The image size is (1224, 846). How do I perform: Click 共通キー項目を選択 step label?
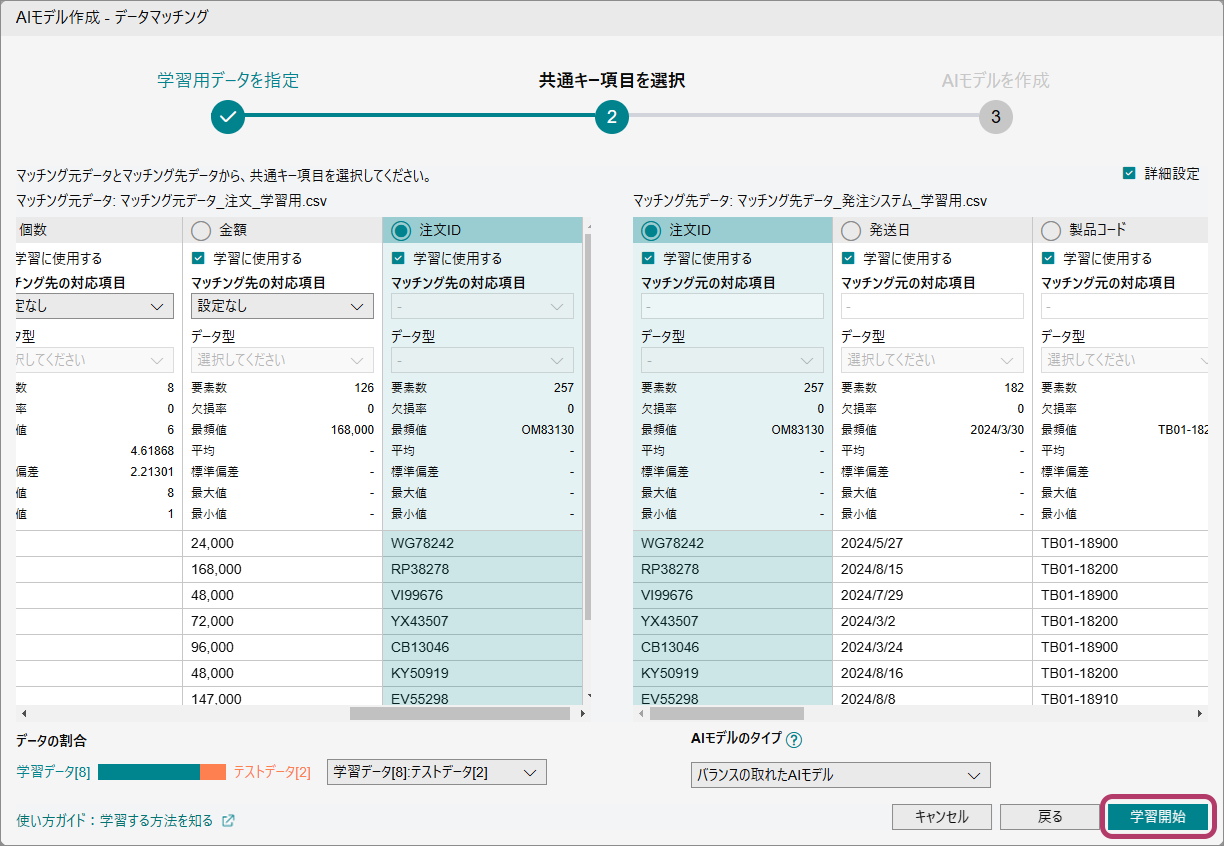pos(612,80)
